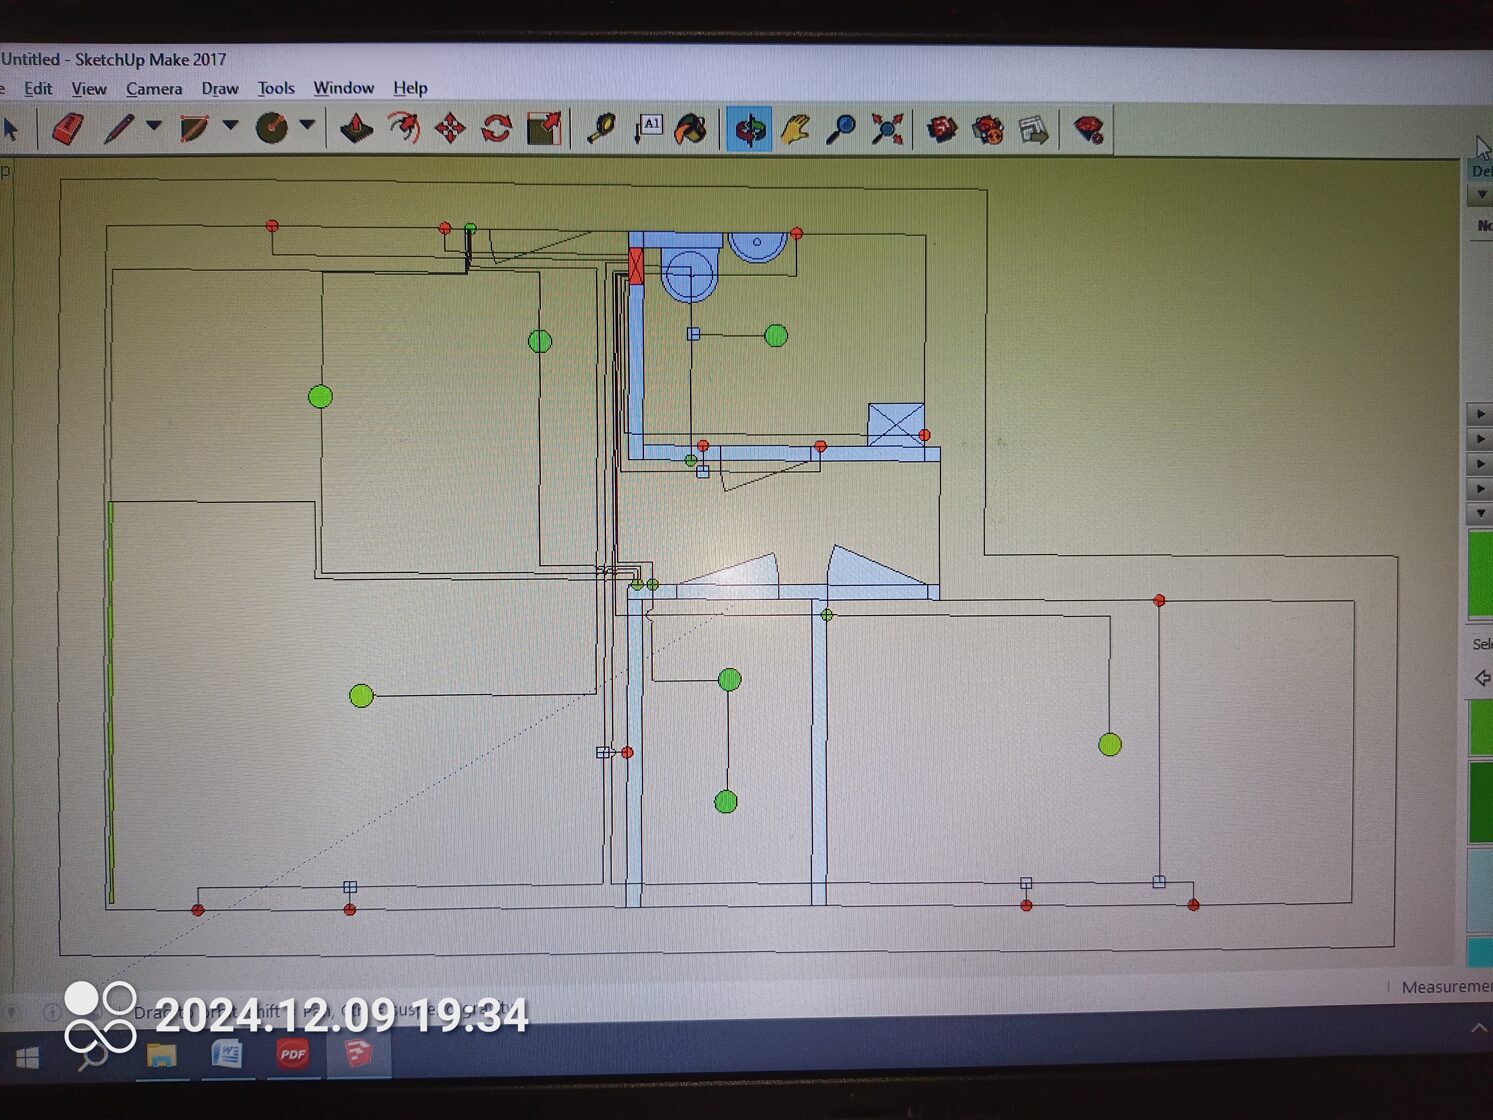
Task: Open the Tools menu
Action: tap(276, 88)
